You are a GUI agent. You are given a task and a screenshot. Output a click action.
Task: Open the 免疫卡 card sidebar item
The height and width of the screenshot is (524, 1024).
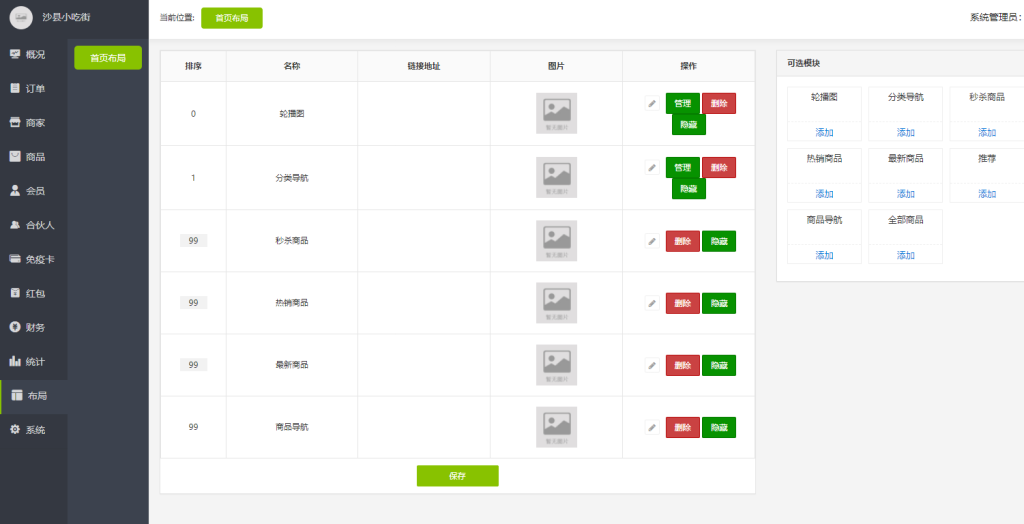point(33,259)
